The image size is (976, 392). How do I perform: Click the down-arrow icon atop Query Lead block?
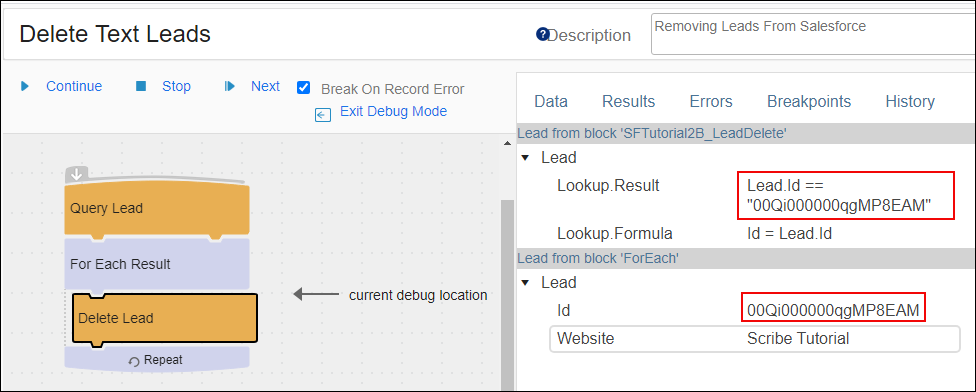click(77, 174)
